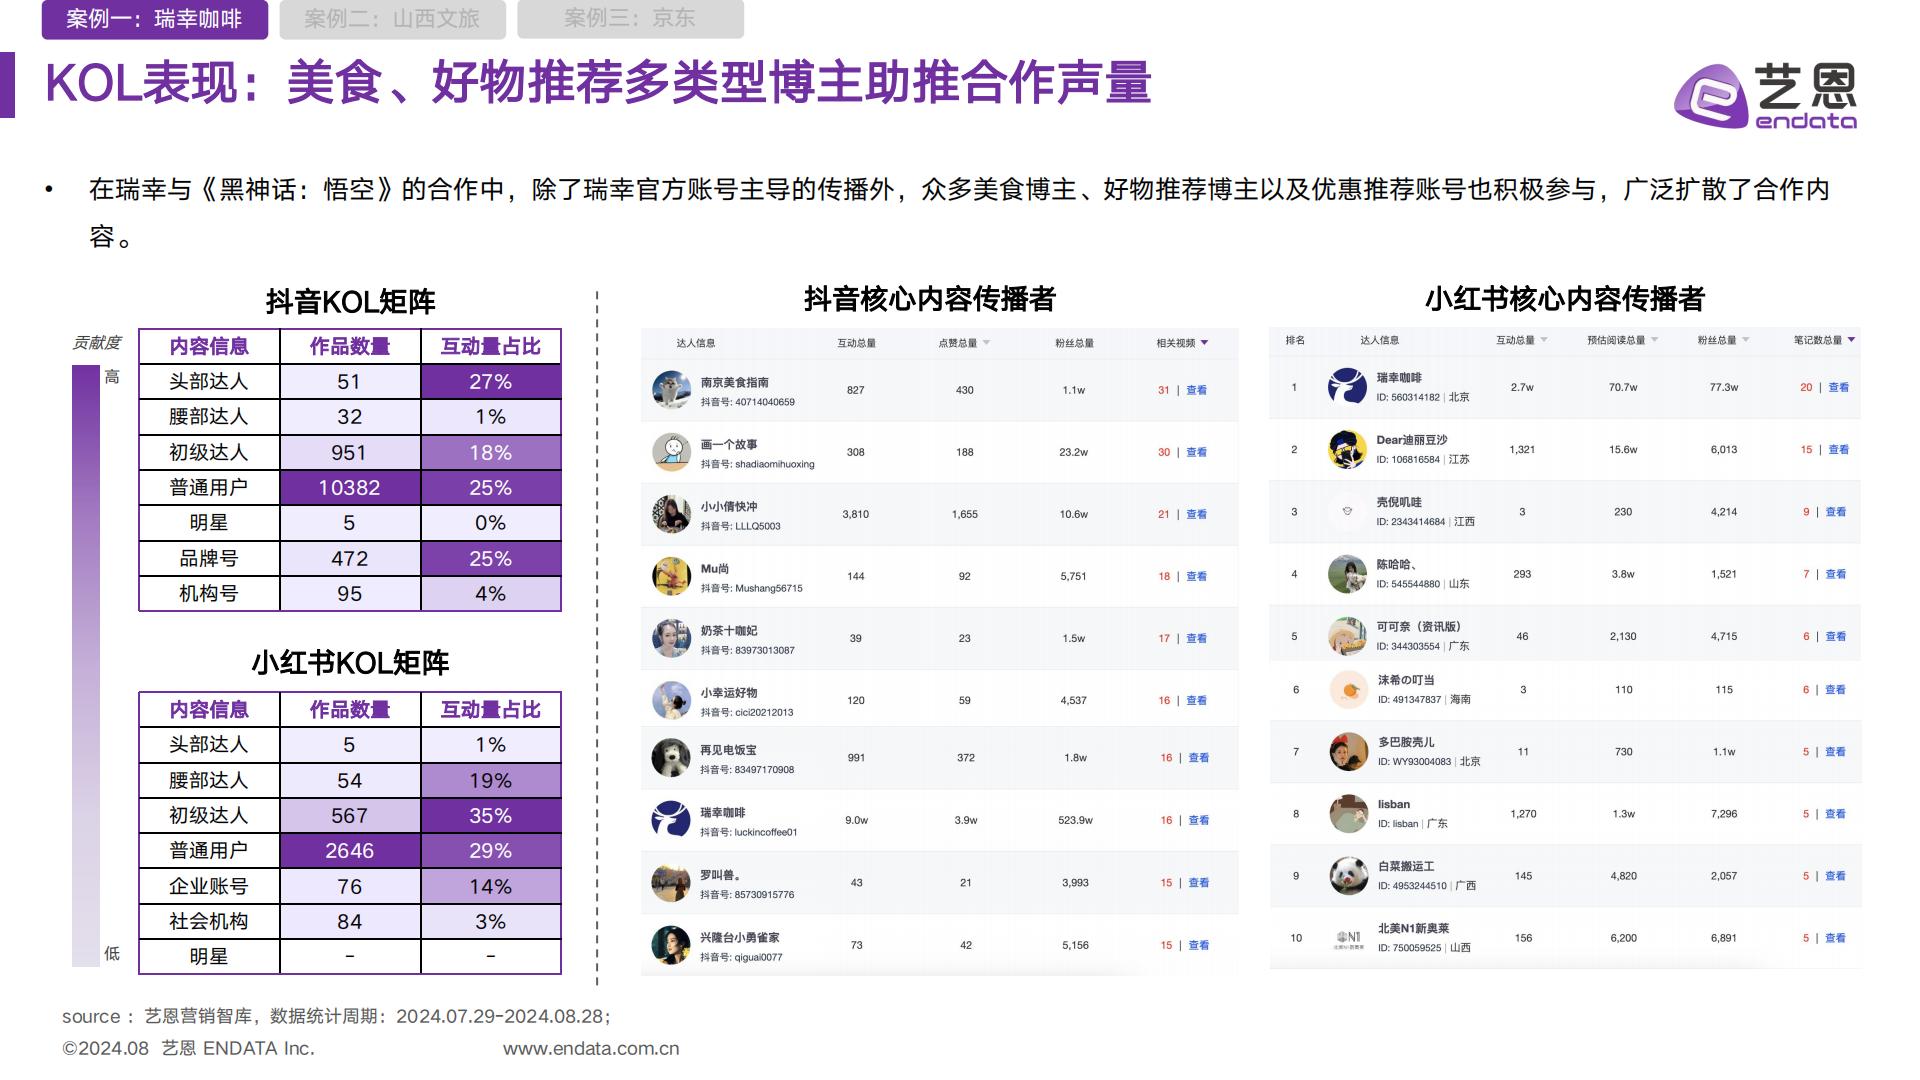Click ID: 560314182 text
This screenshot has width=1920, height=1080.
[1408, 397]
